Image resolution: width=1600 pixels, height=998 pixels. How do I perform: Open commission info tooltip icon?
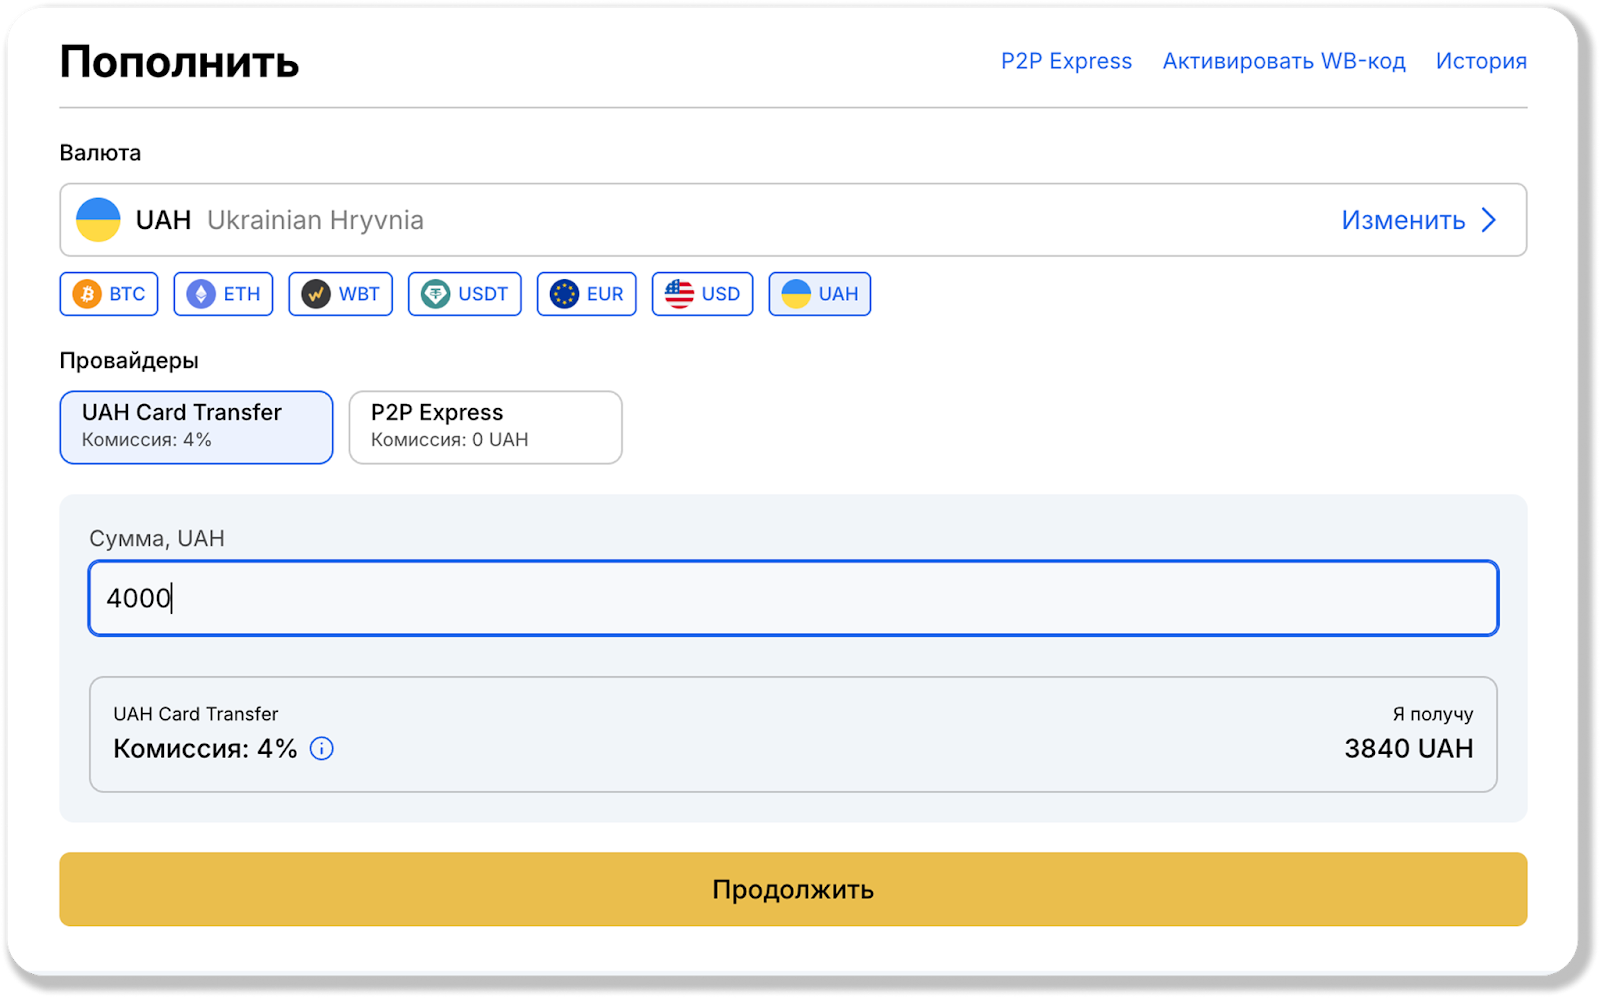point(321,749)
